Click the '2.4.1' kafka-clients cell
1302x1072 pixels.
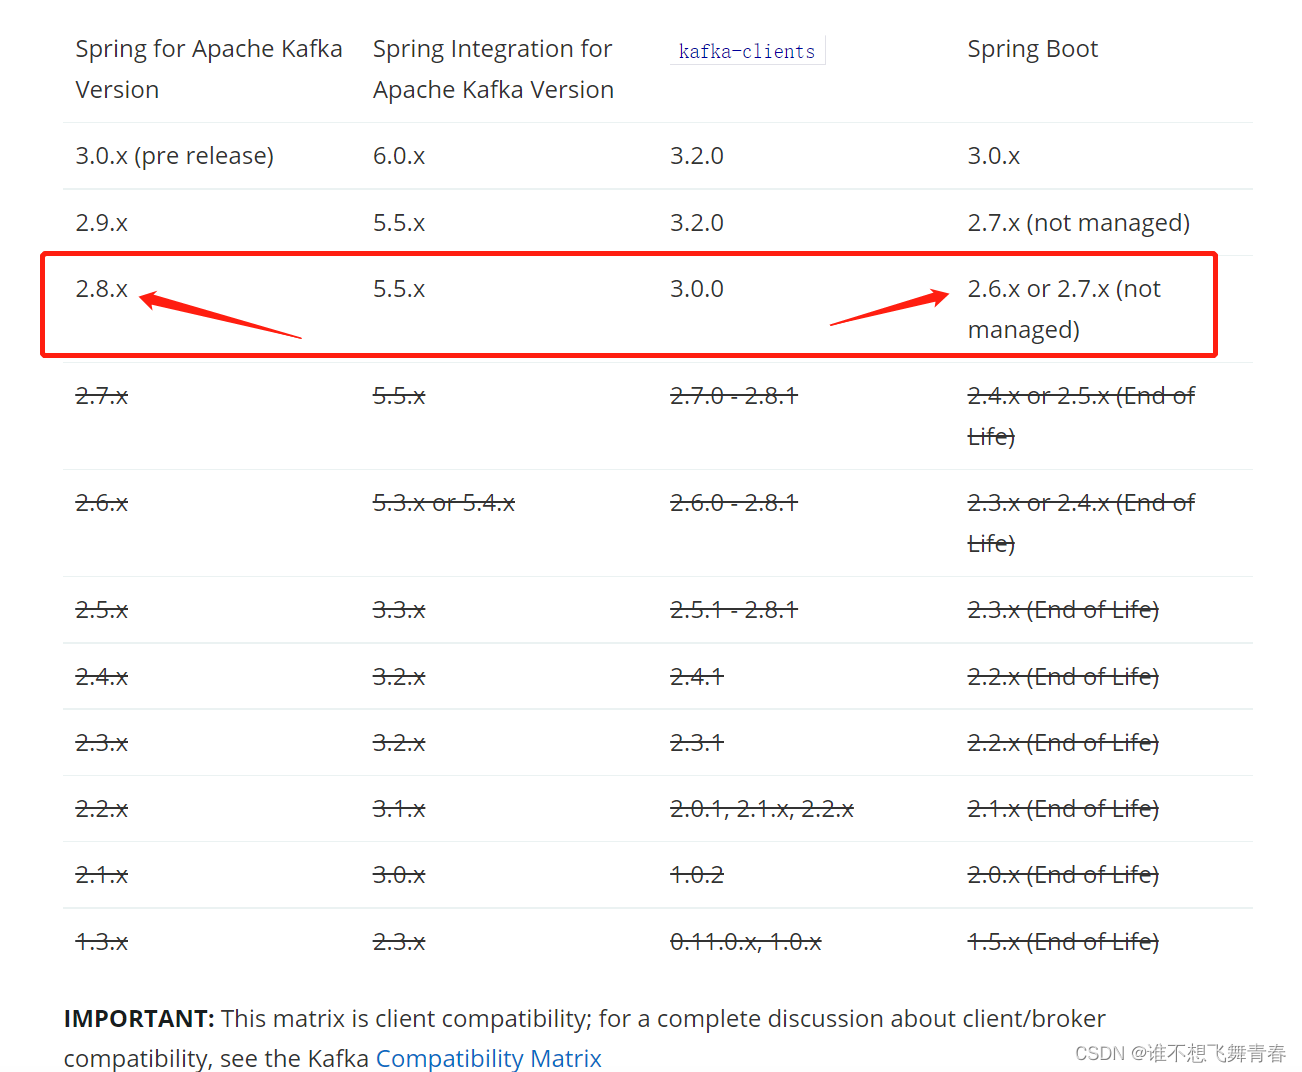697,677
